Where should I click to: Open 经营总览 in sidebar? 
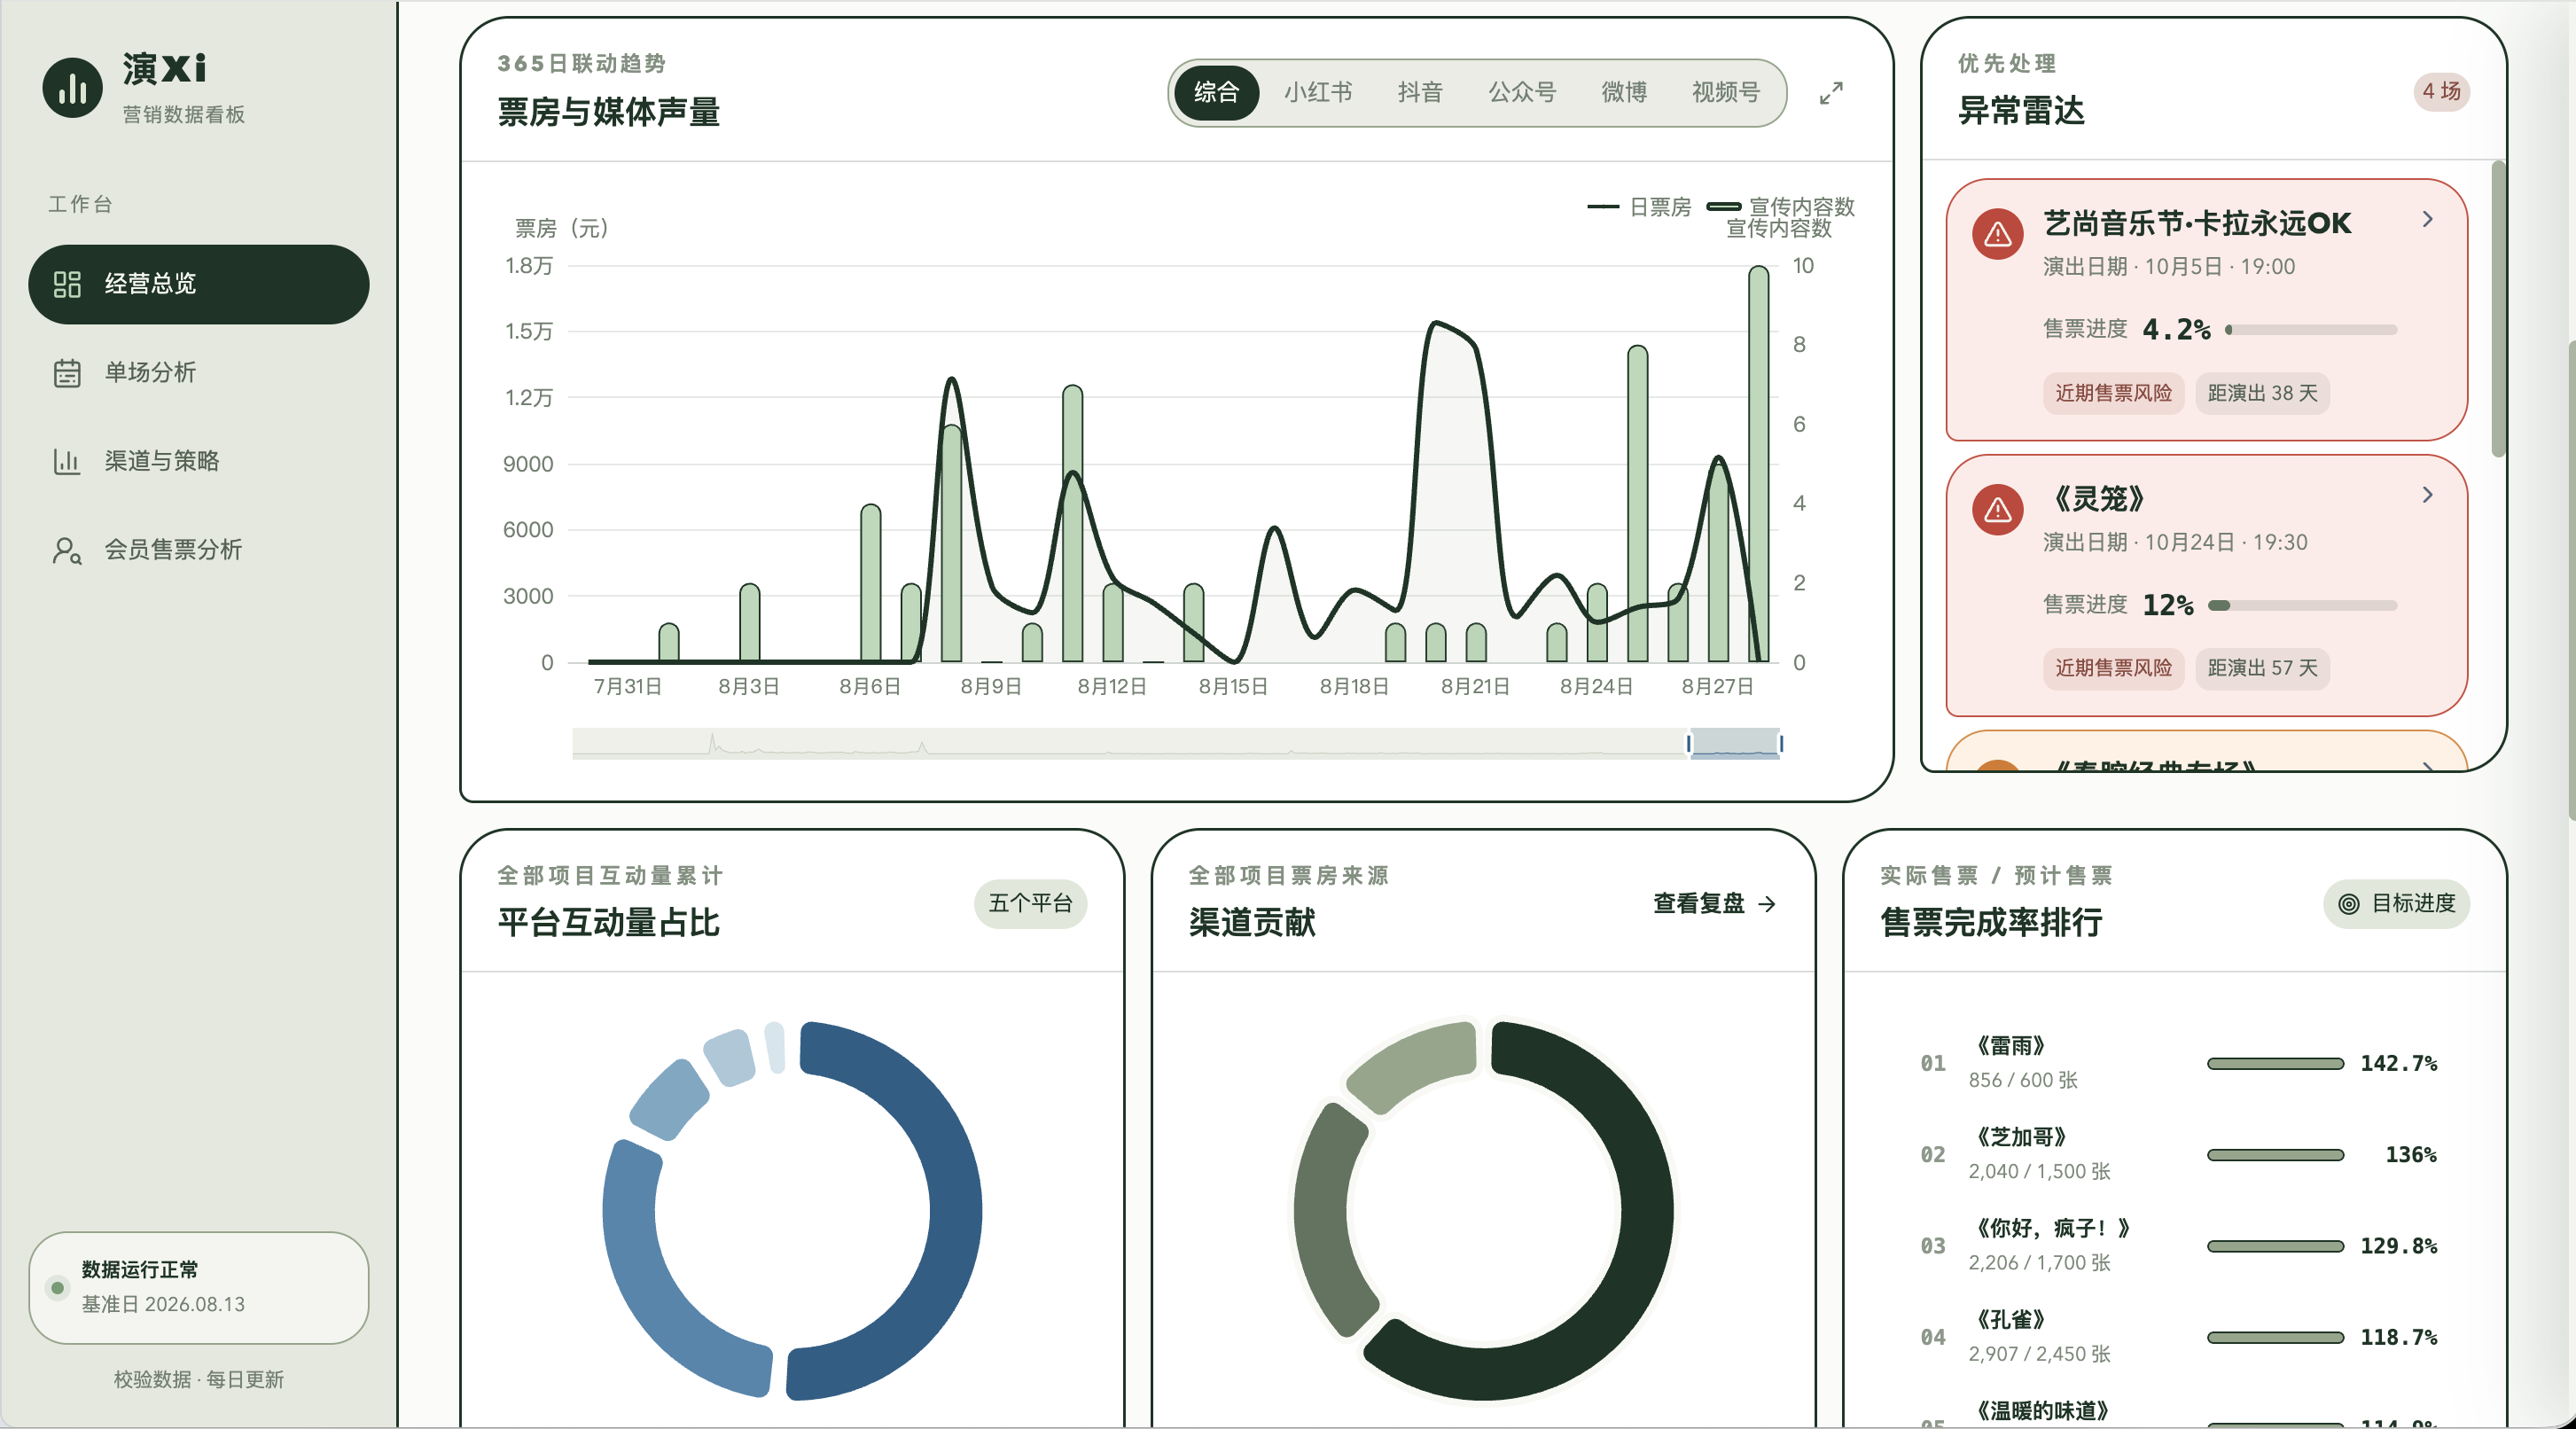(x=198, y=284)
